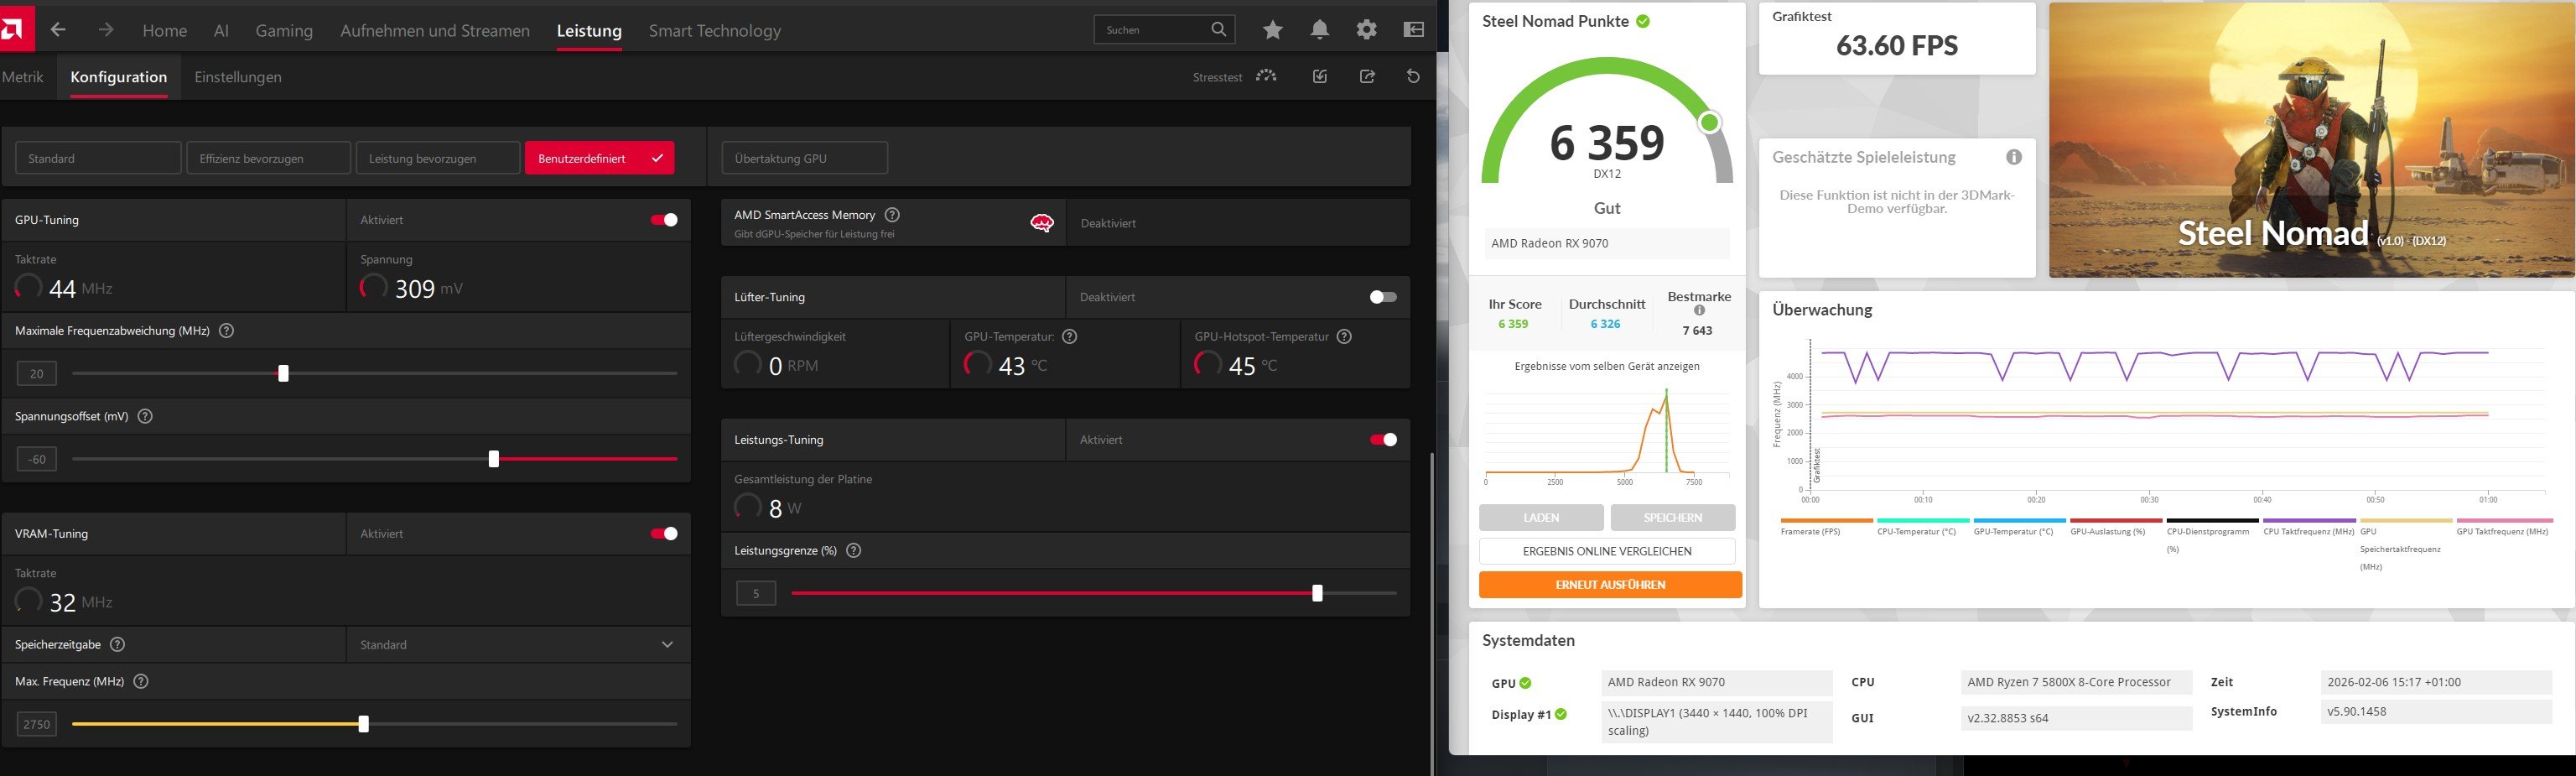Open the AI tab
The width and height of the screenshot is (2576, 776).
[221, 31]
